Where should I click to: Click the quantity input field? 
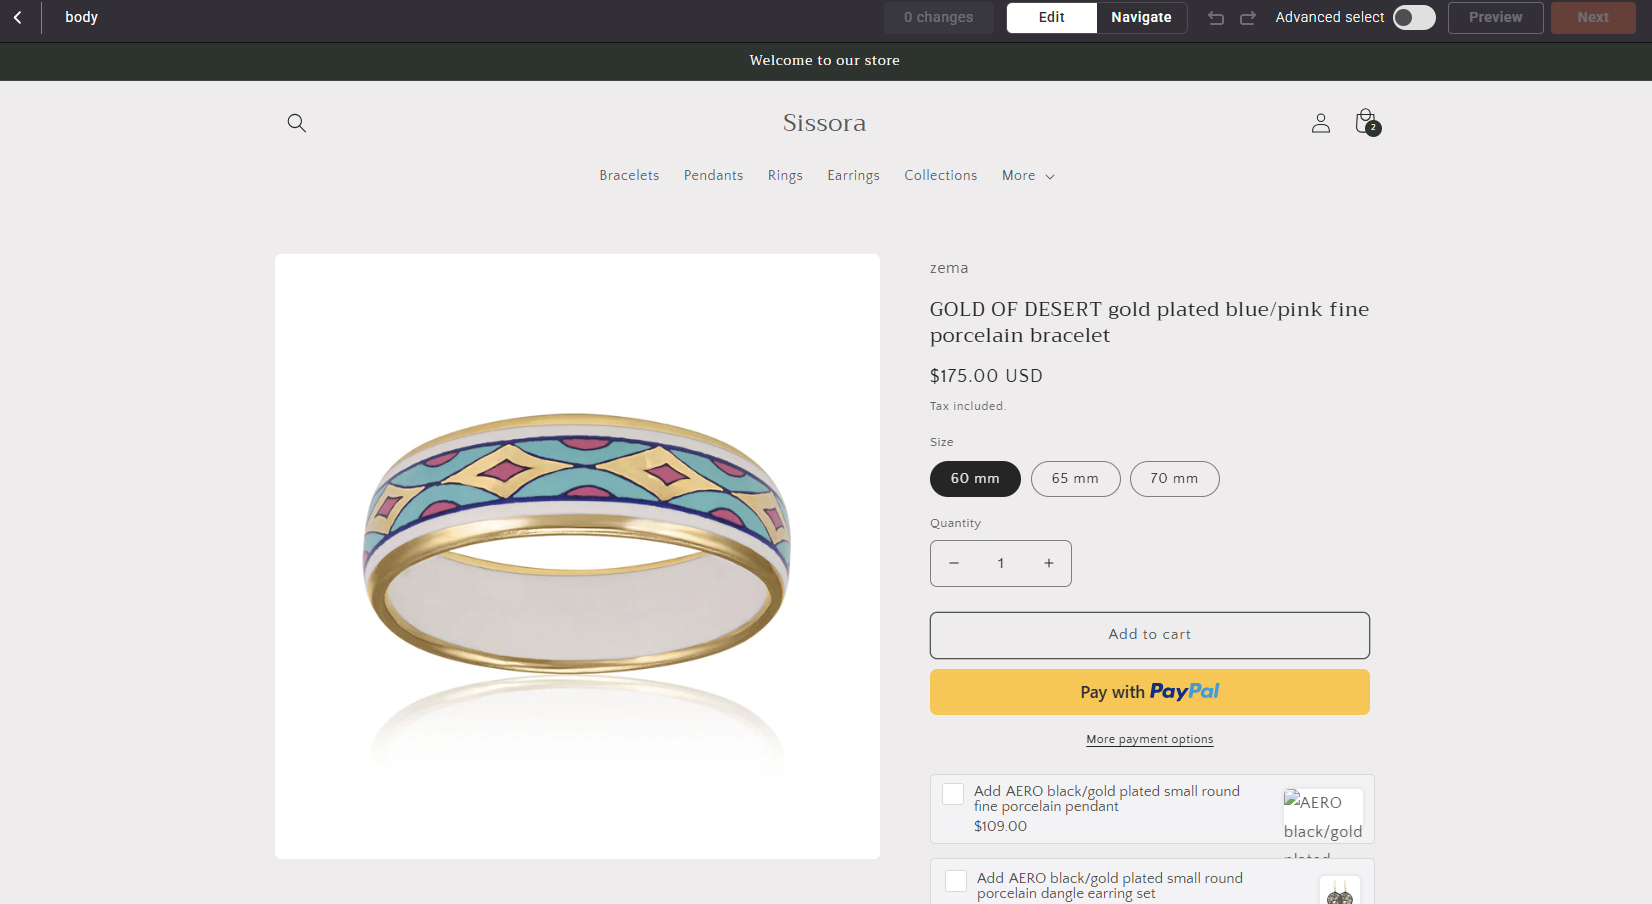coord(1000,563)
